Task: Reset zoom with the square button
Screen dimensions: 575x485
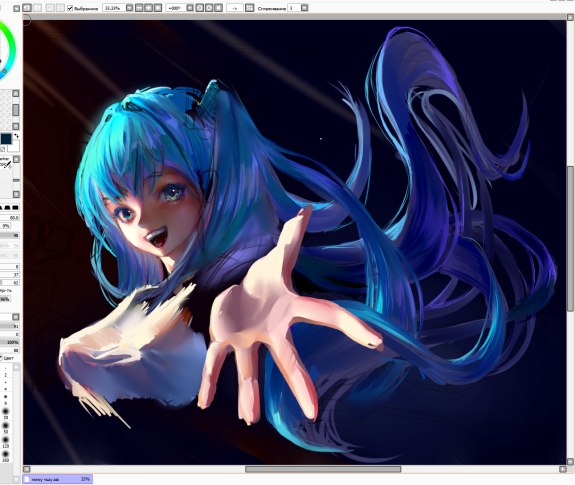Action: 158,8
